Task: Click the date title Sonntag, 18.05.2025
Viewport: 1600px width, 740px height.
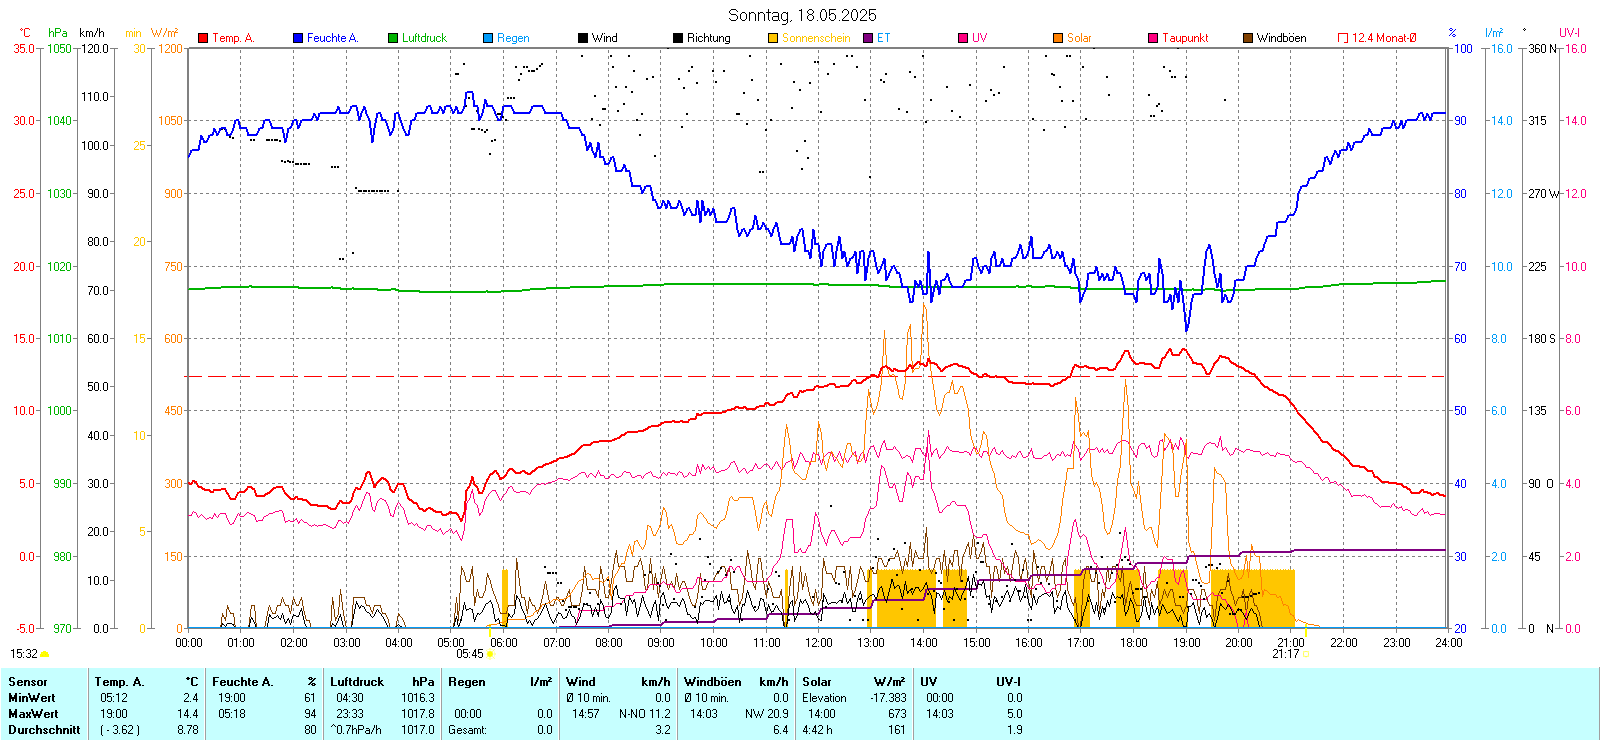Action: pos(802,15)
